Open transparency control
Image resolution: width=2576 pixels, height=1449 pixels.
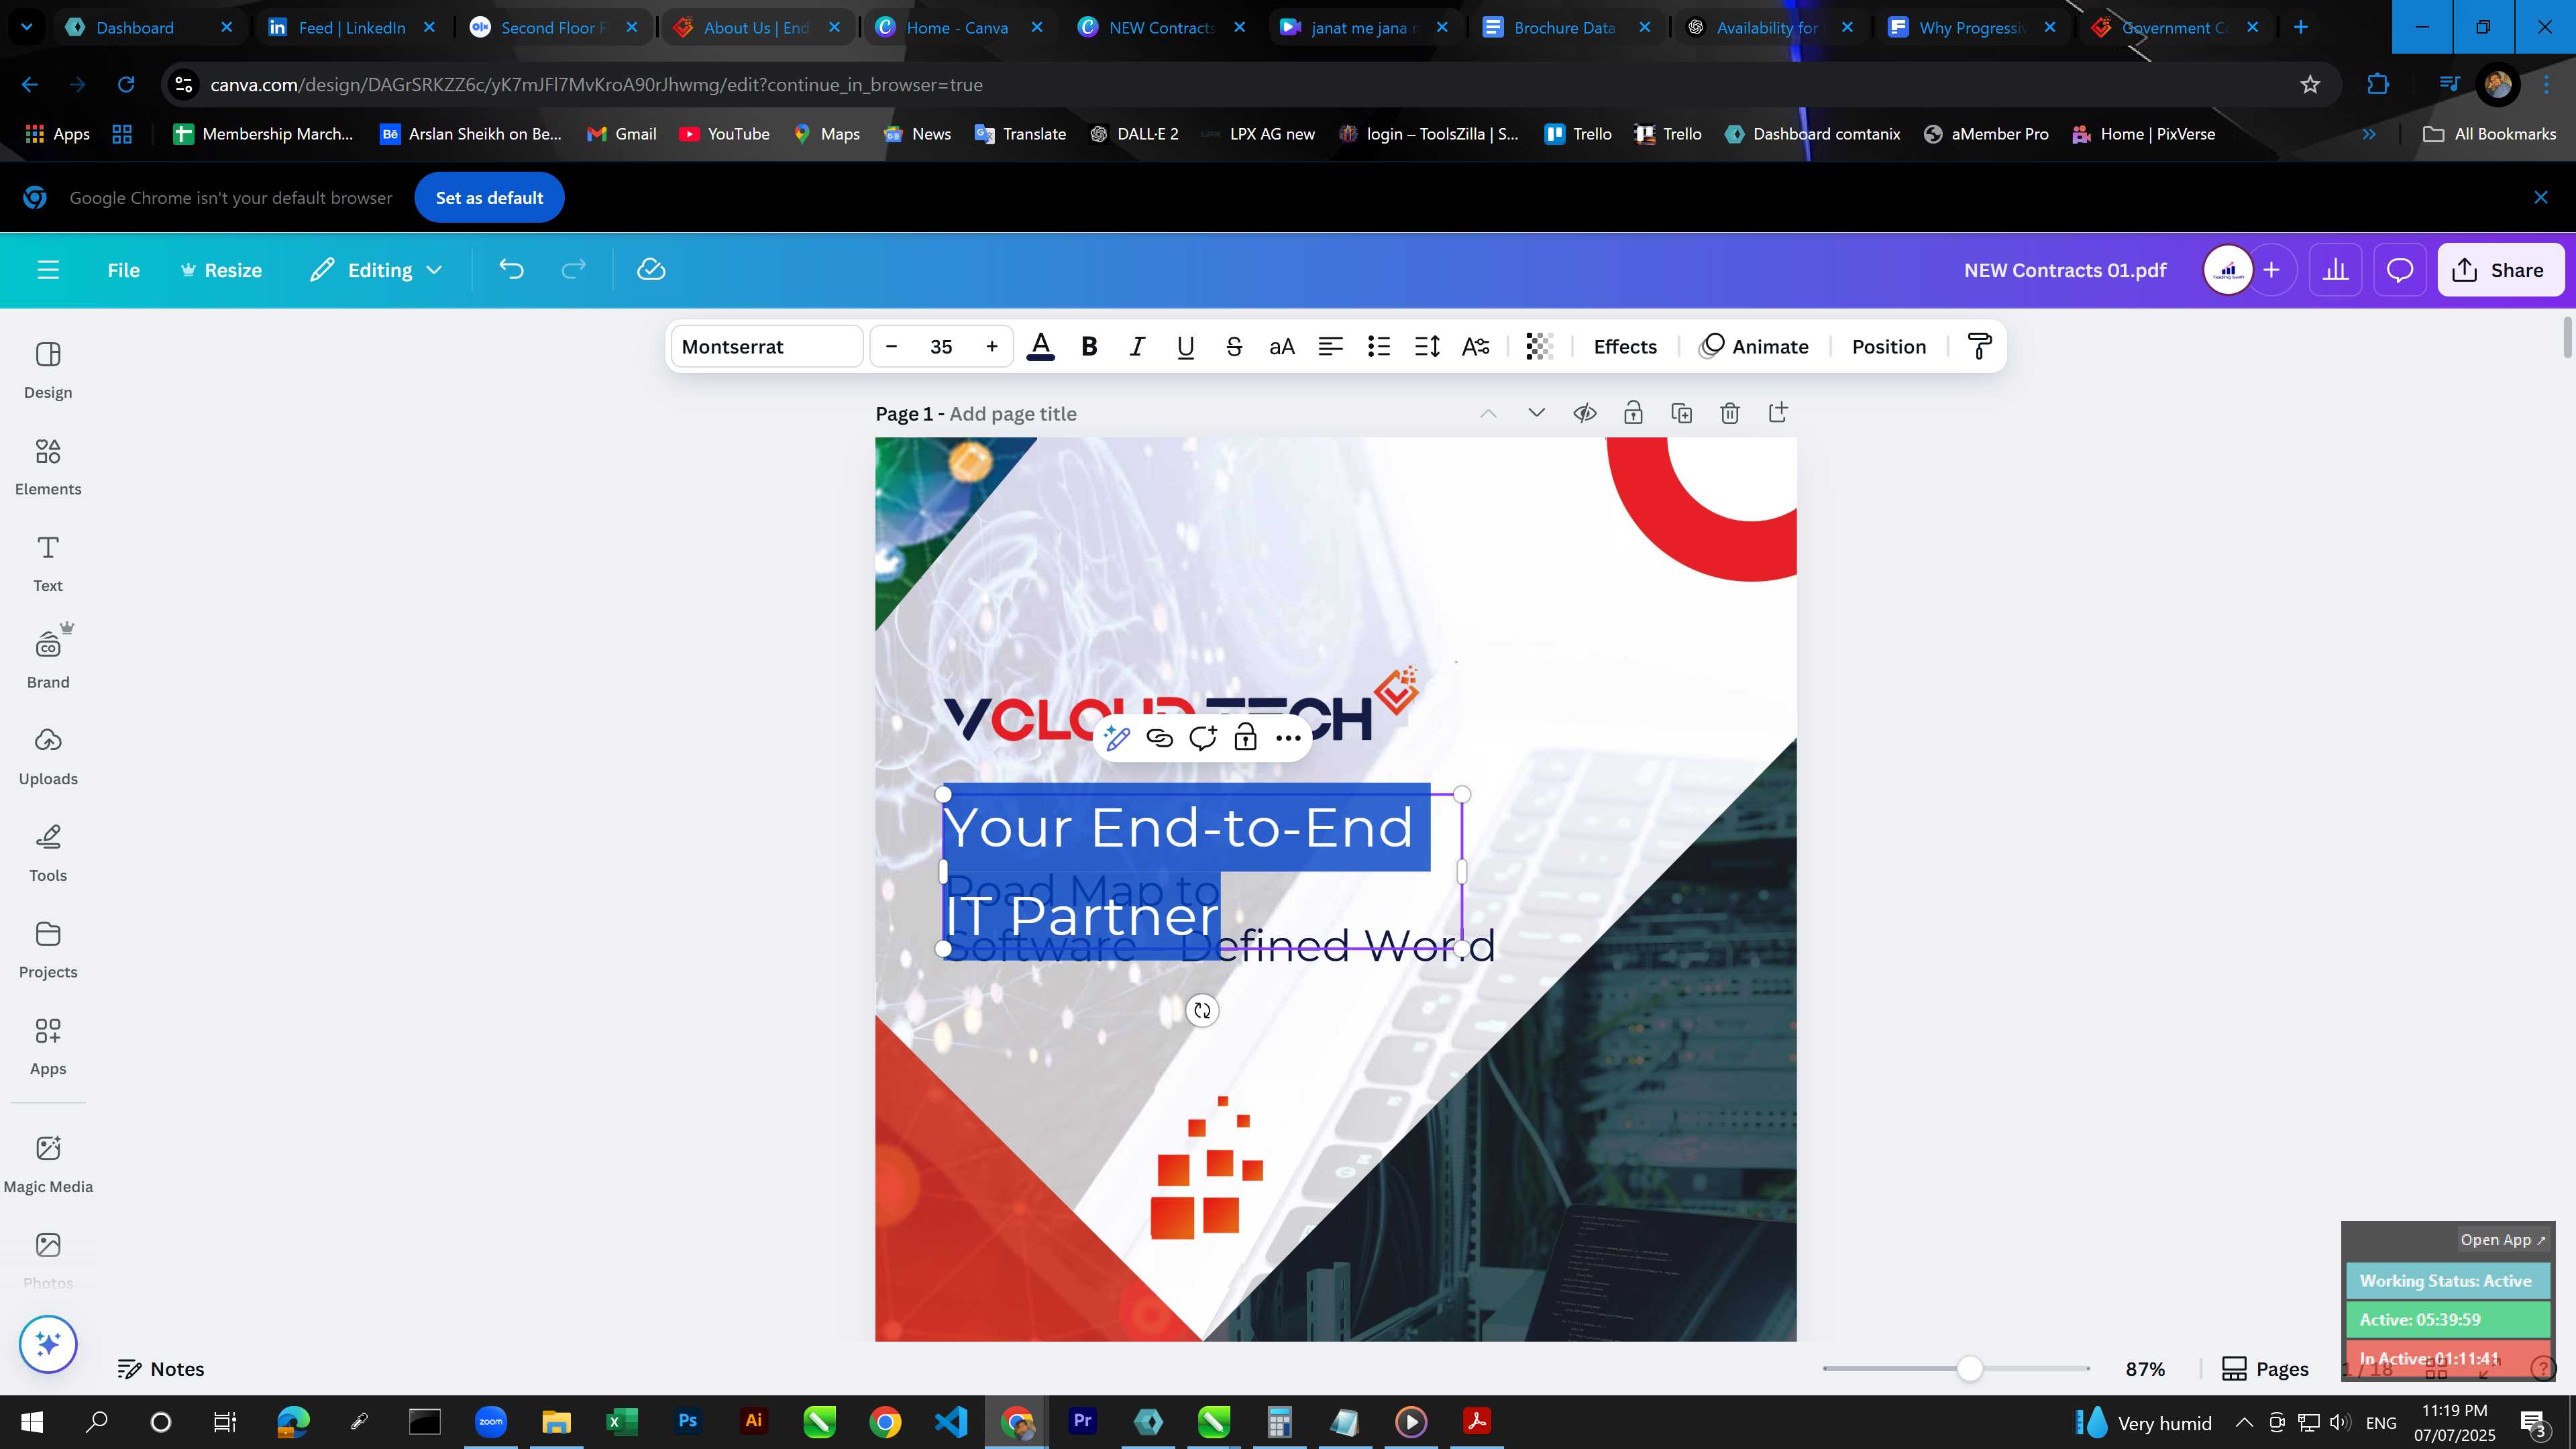click(x=1539, y=347)
